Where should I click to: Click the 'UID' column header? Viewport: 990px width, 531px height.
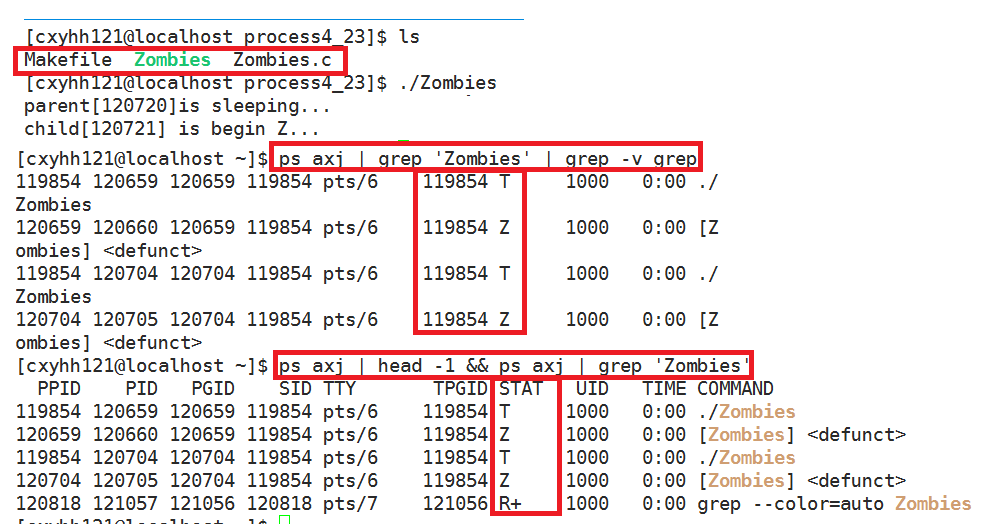tap(592, 388)
